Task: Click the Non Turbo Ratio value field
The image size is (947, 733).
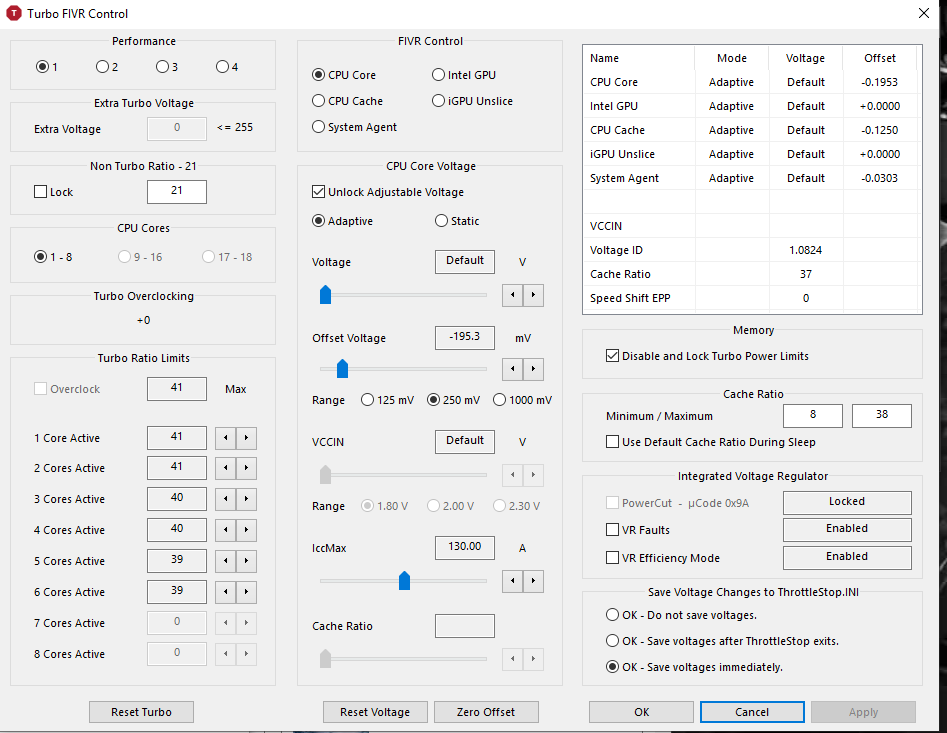Action: click(x=177, y=191)
